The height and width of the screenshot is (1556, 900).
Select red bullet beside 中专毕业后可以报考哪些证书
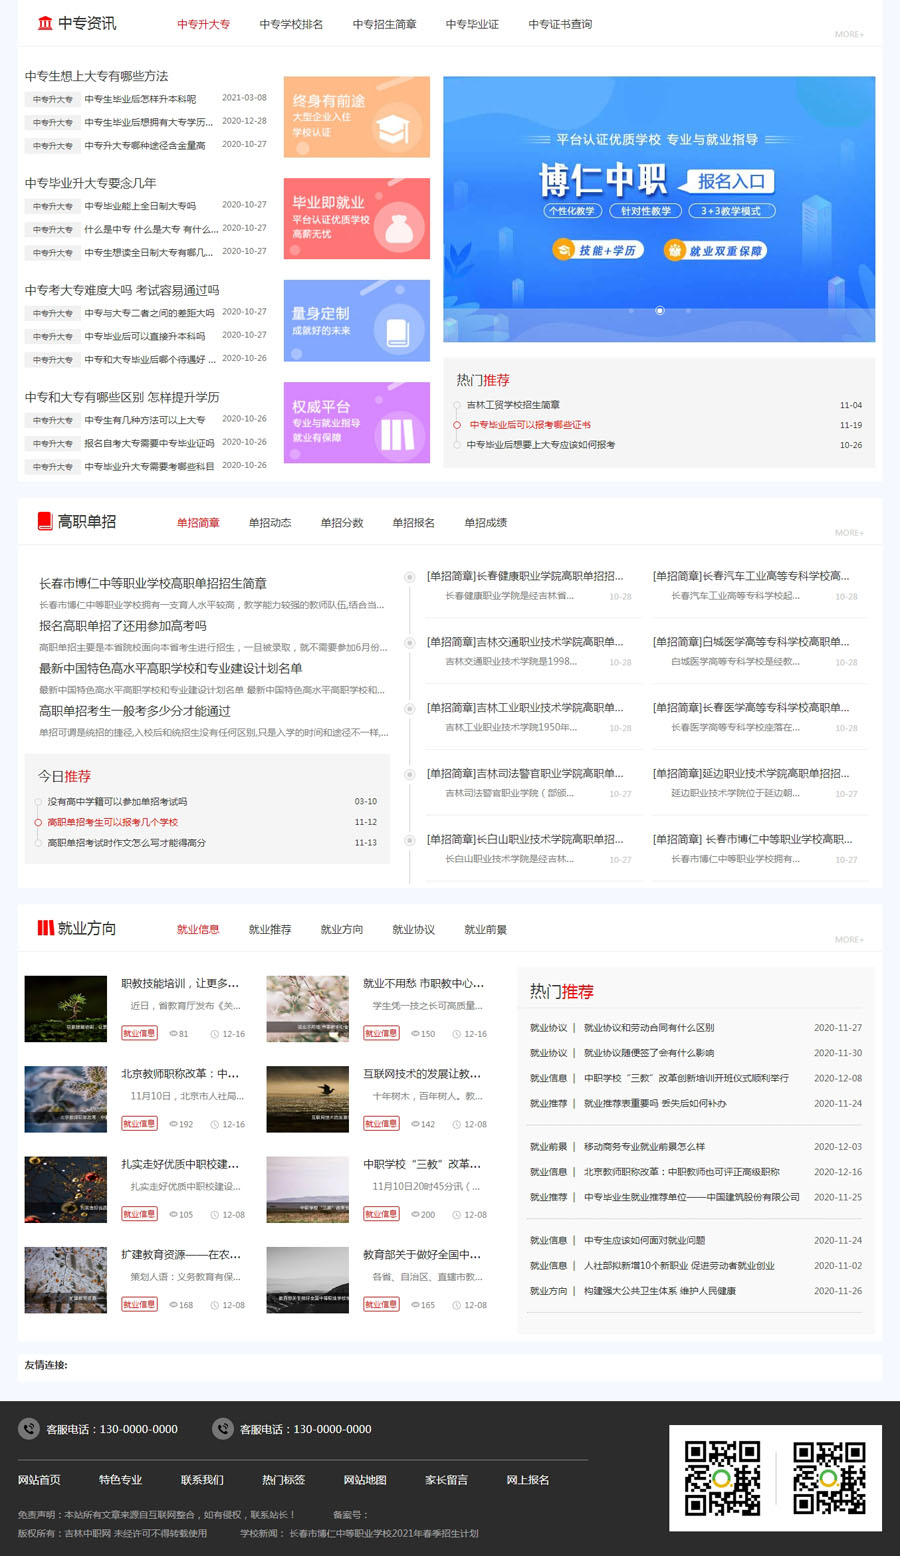click(x=457, y=425)
